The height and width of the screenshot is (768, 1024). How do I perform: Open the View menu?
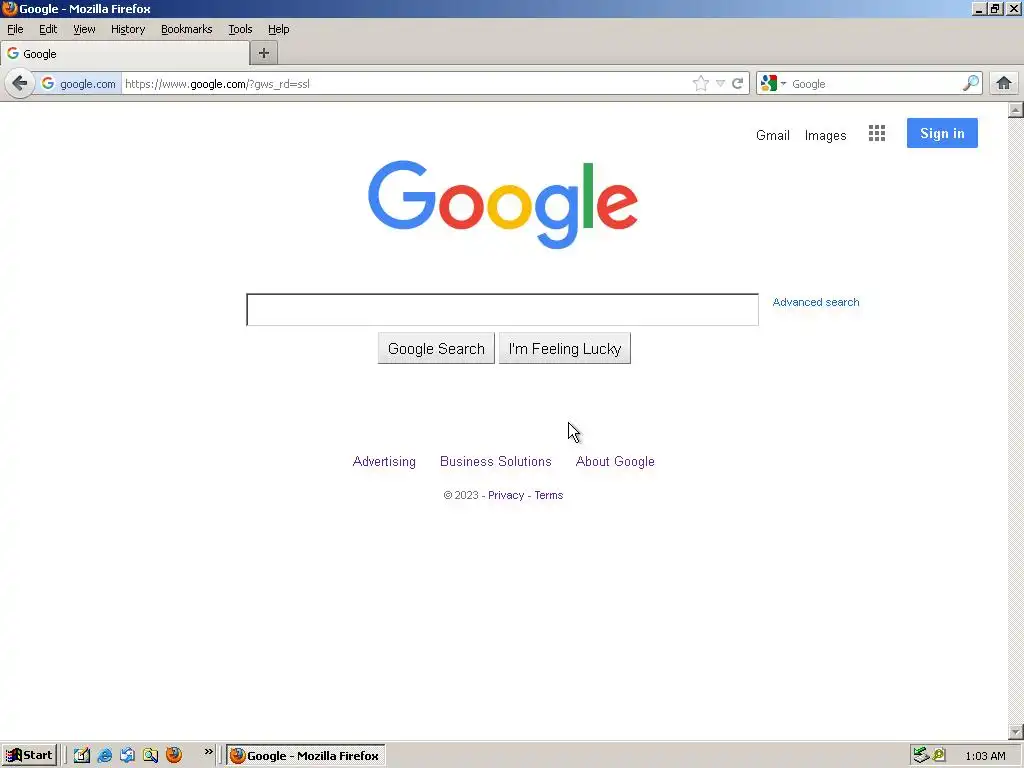coord(84,29)
